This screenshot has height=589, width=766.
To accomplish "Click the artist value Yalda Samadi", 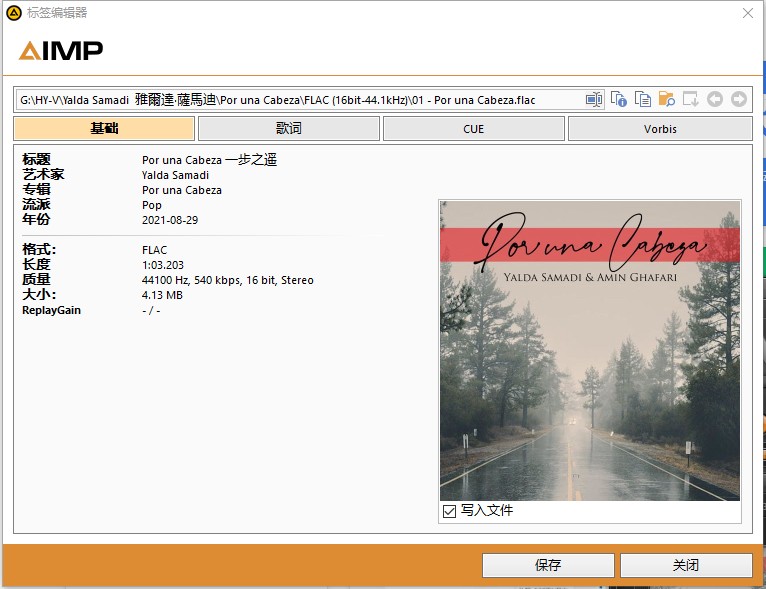I will coord(175,175).
